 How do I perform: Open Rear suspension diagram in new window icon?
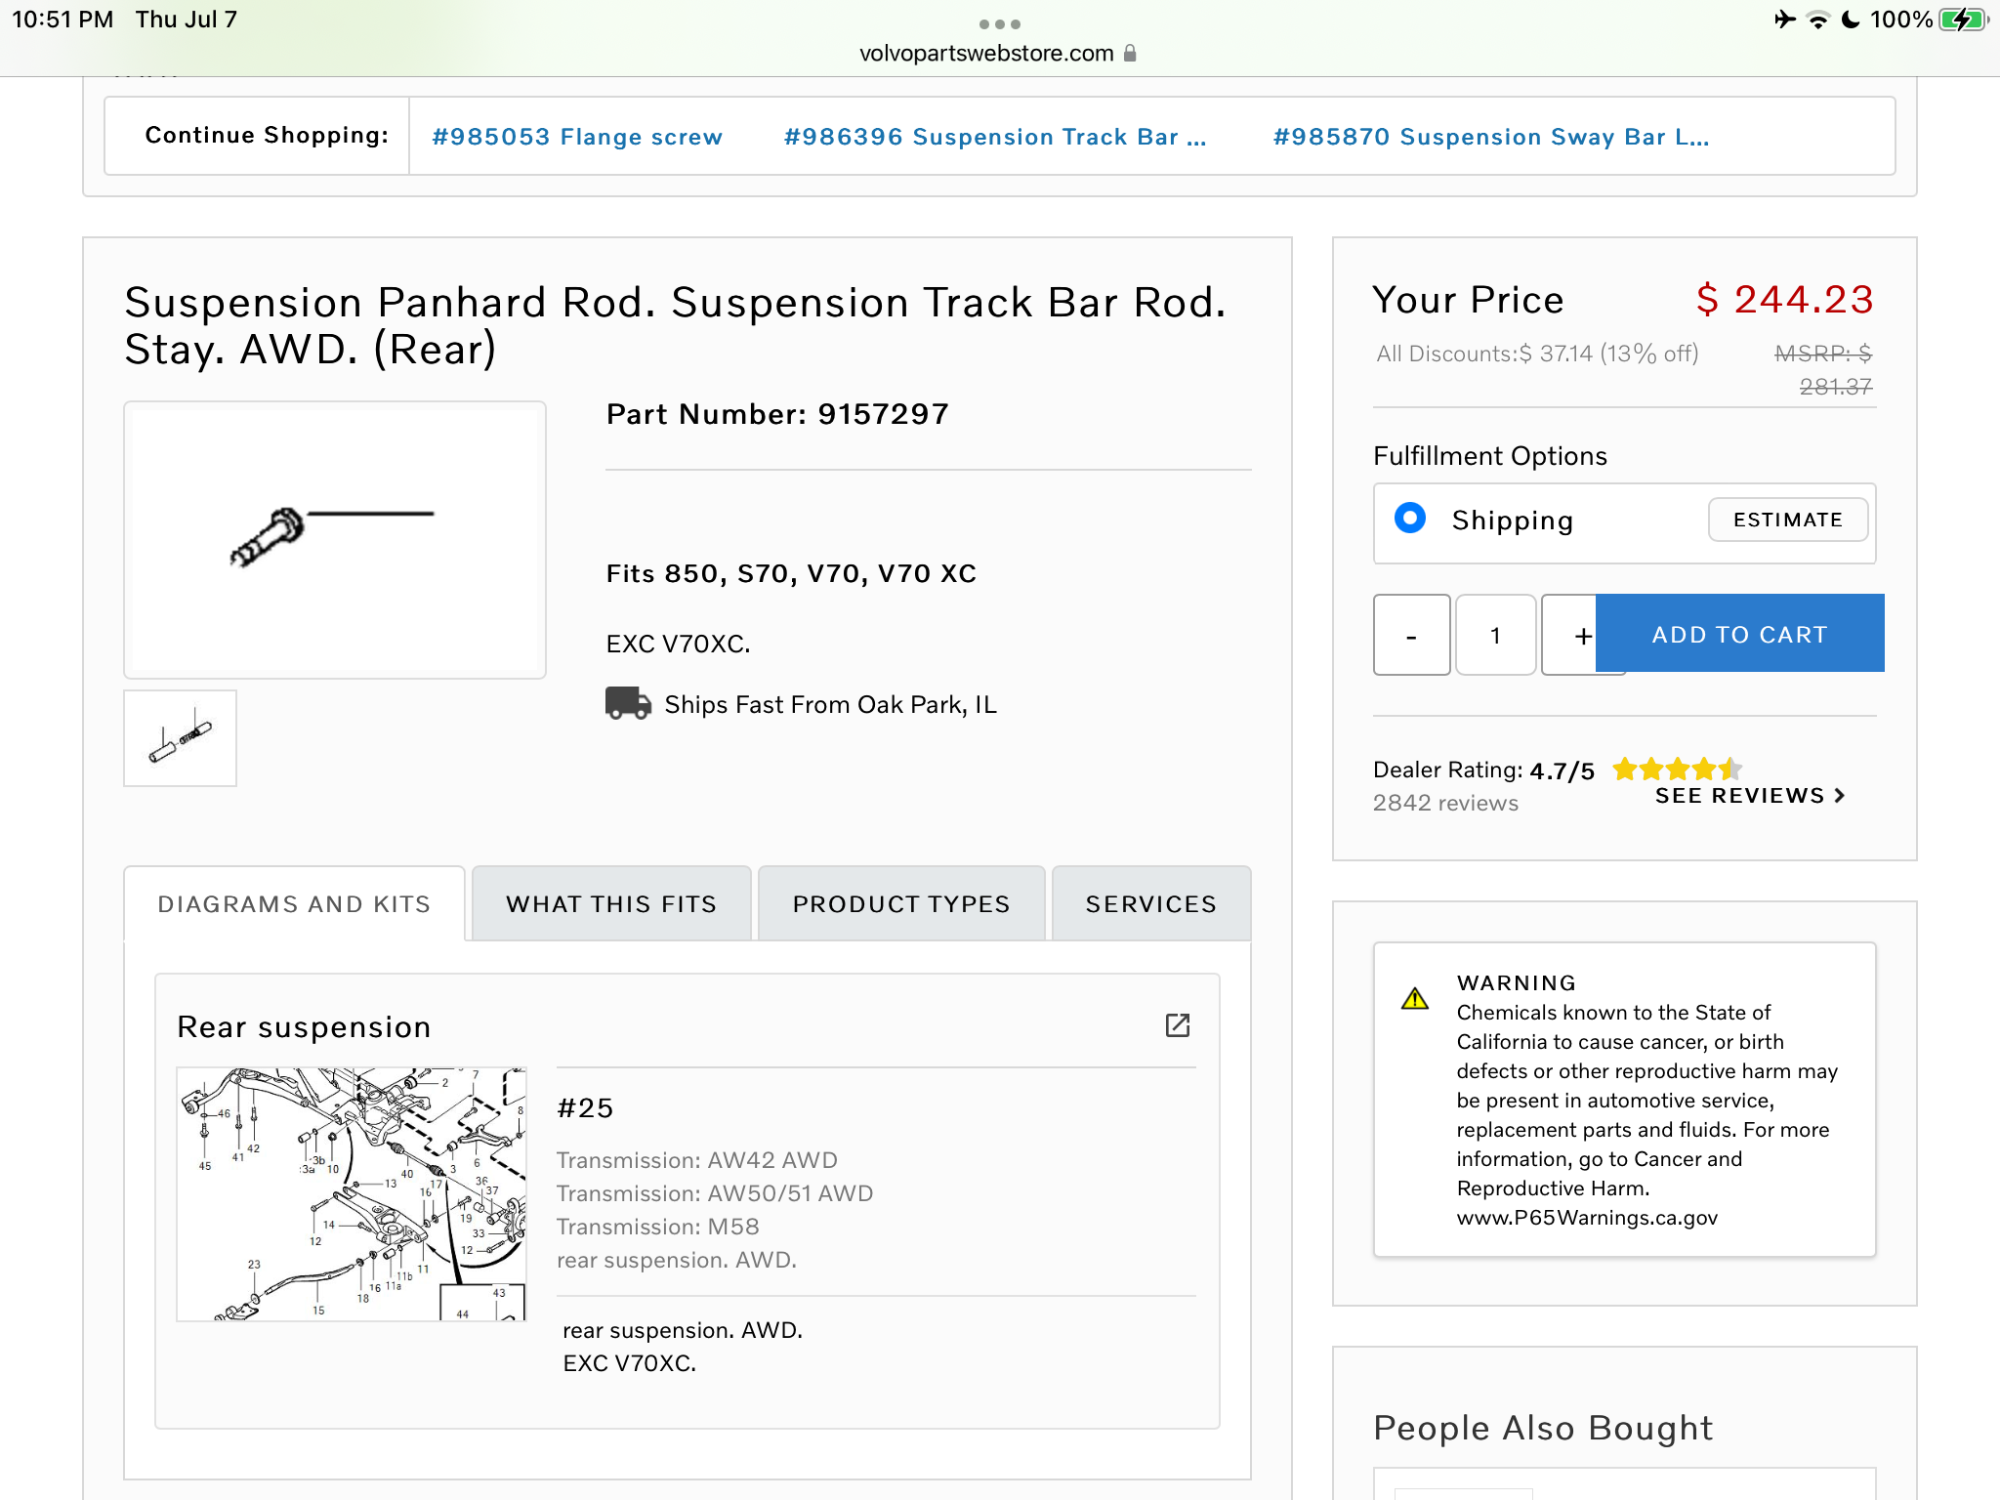pyautogui.click(x=1177, y=1025)
